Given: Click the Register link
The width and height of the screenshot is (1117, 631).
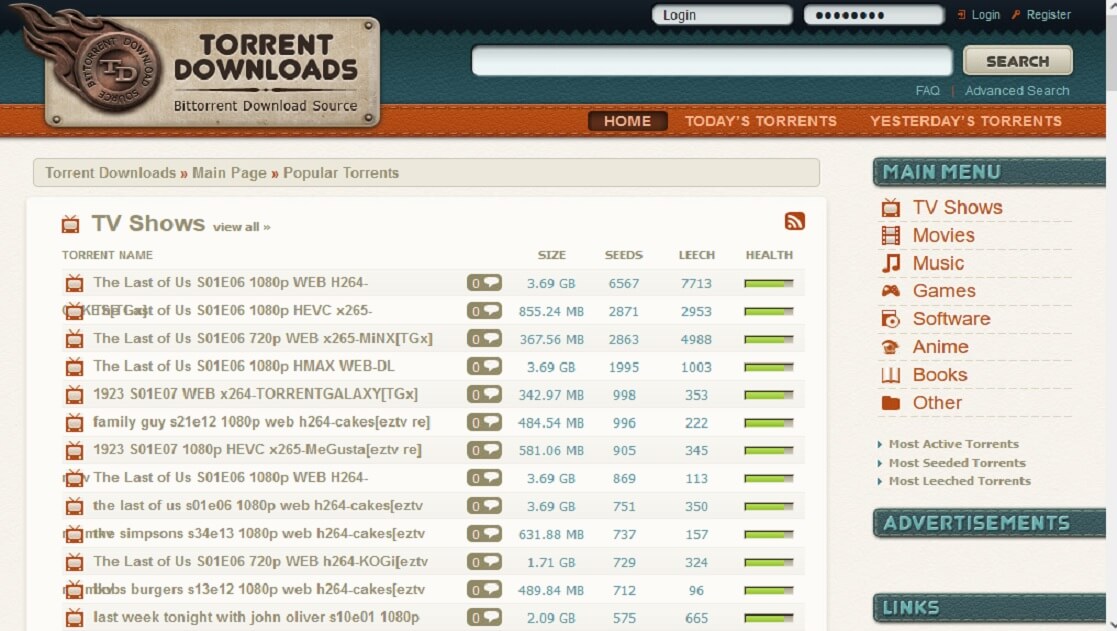Looking at the screenshot, I should [1048, 15].
